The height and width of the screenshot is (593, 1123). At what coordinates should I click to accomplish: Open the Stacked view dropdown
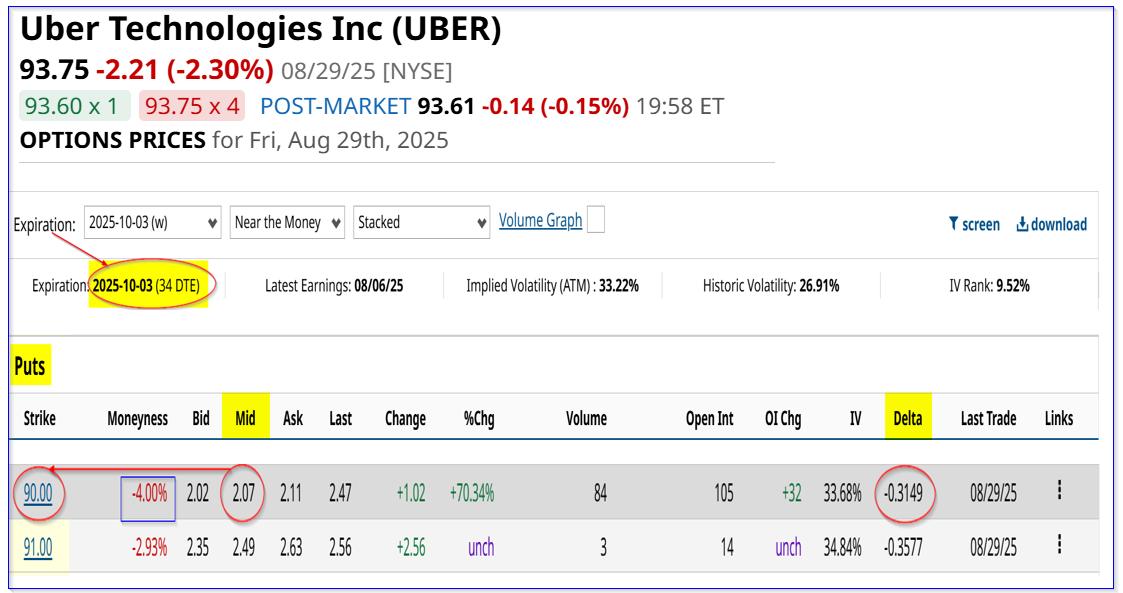click(420, 222)
